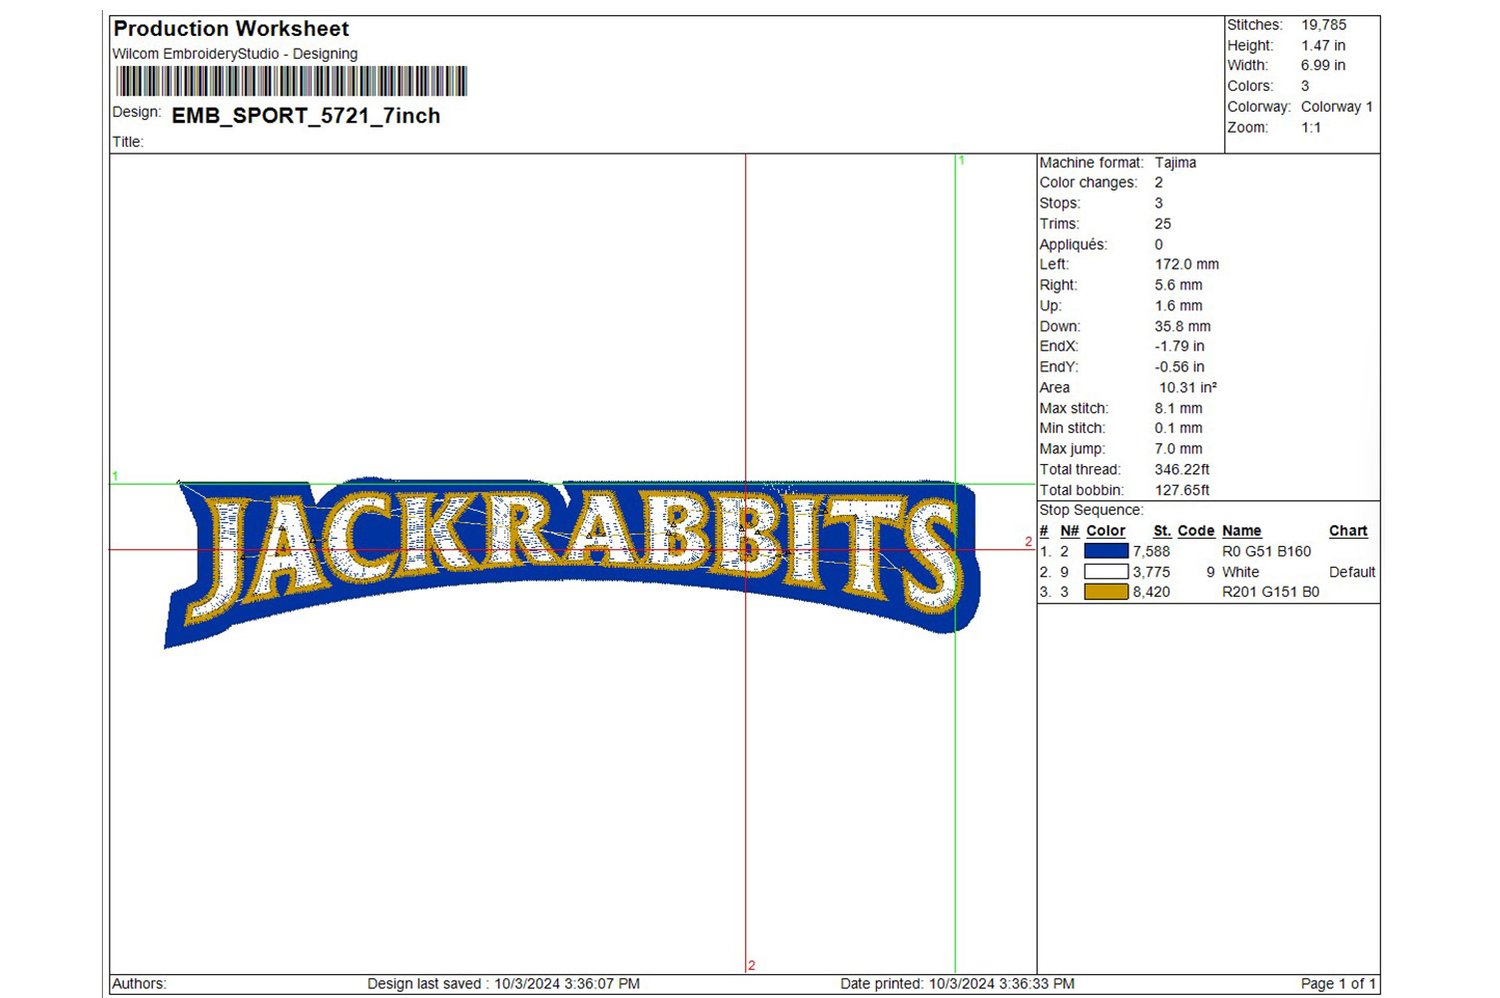This screenshot has width=1500, height=998.
Task: Click the Color column header
Action: click(1106, 531)
